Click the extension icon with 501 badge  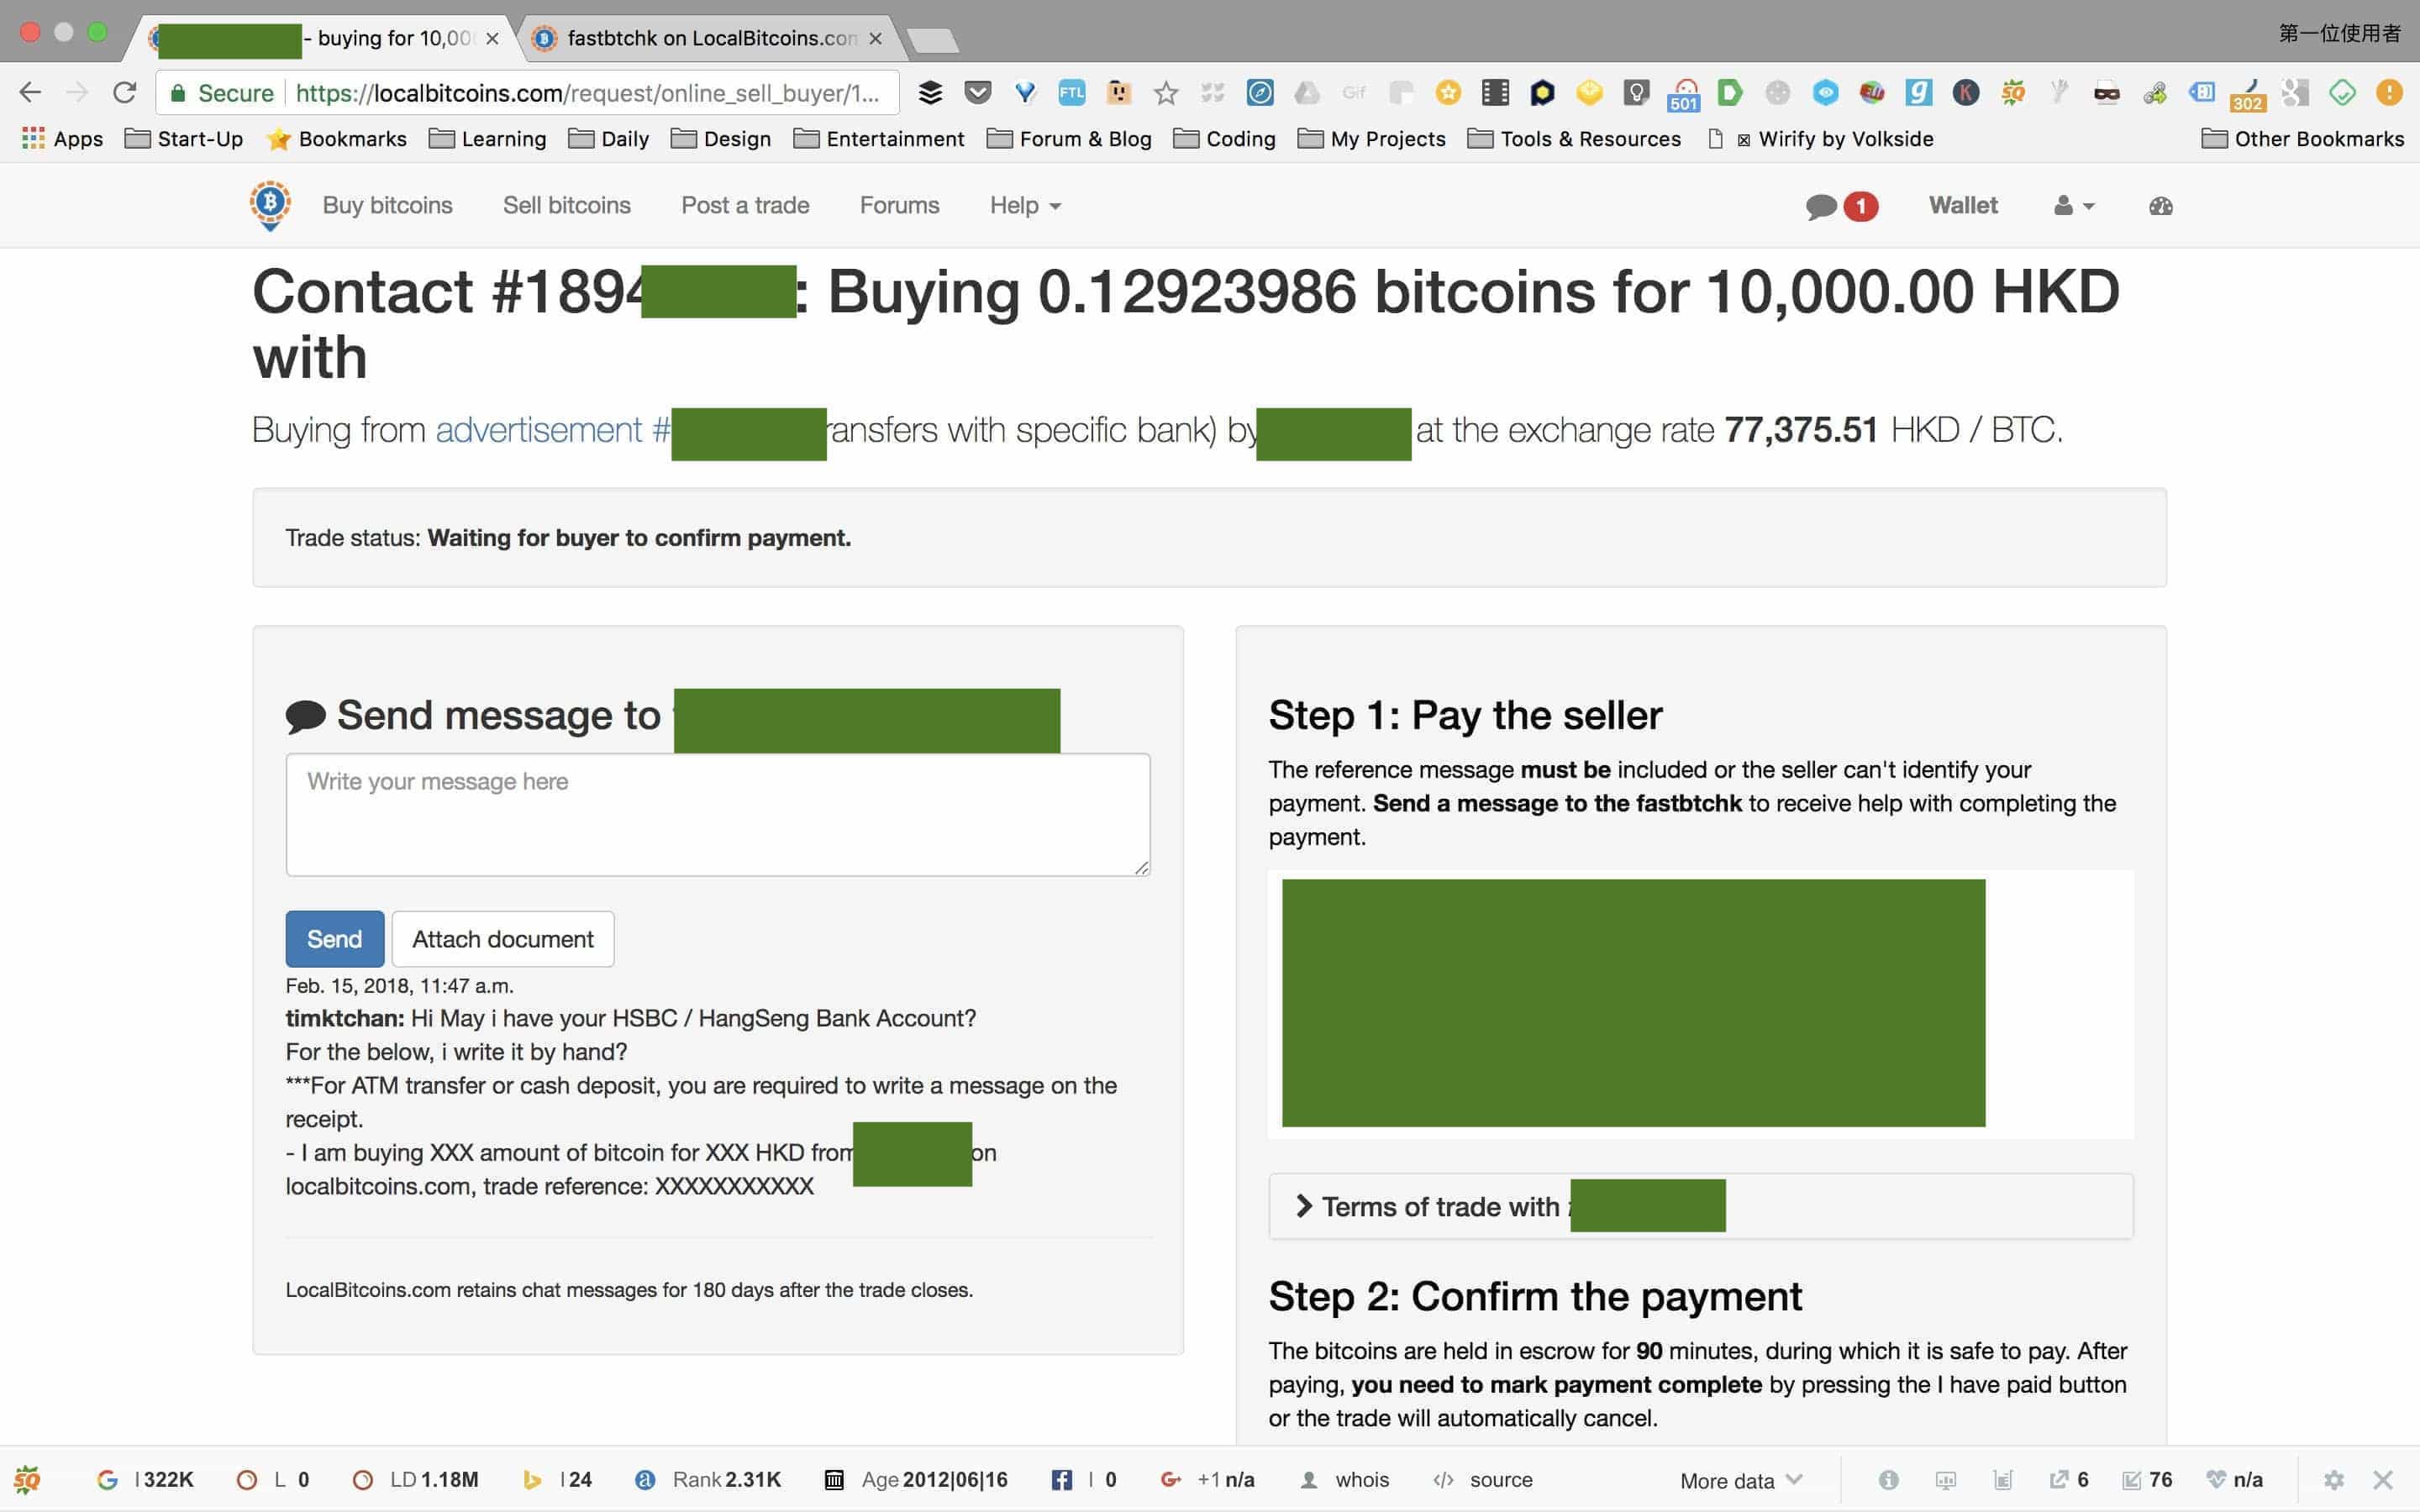click(1684, 95)
